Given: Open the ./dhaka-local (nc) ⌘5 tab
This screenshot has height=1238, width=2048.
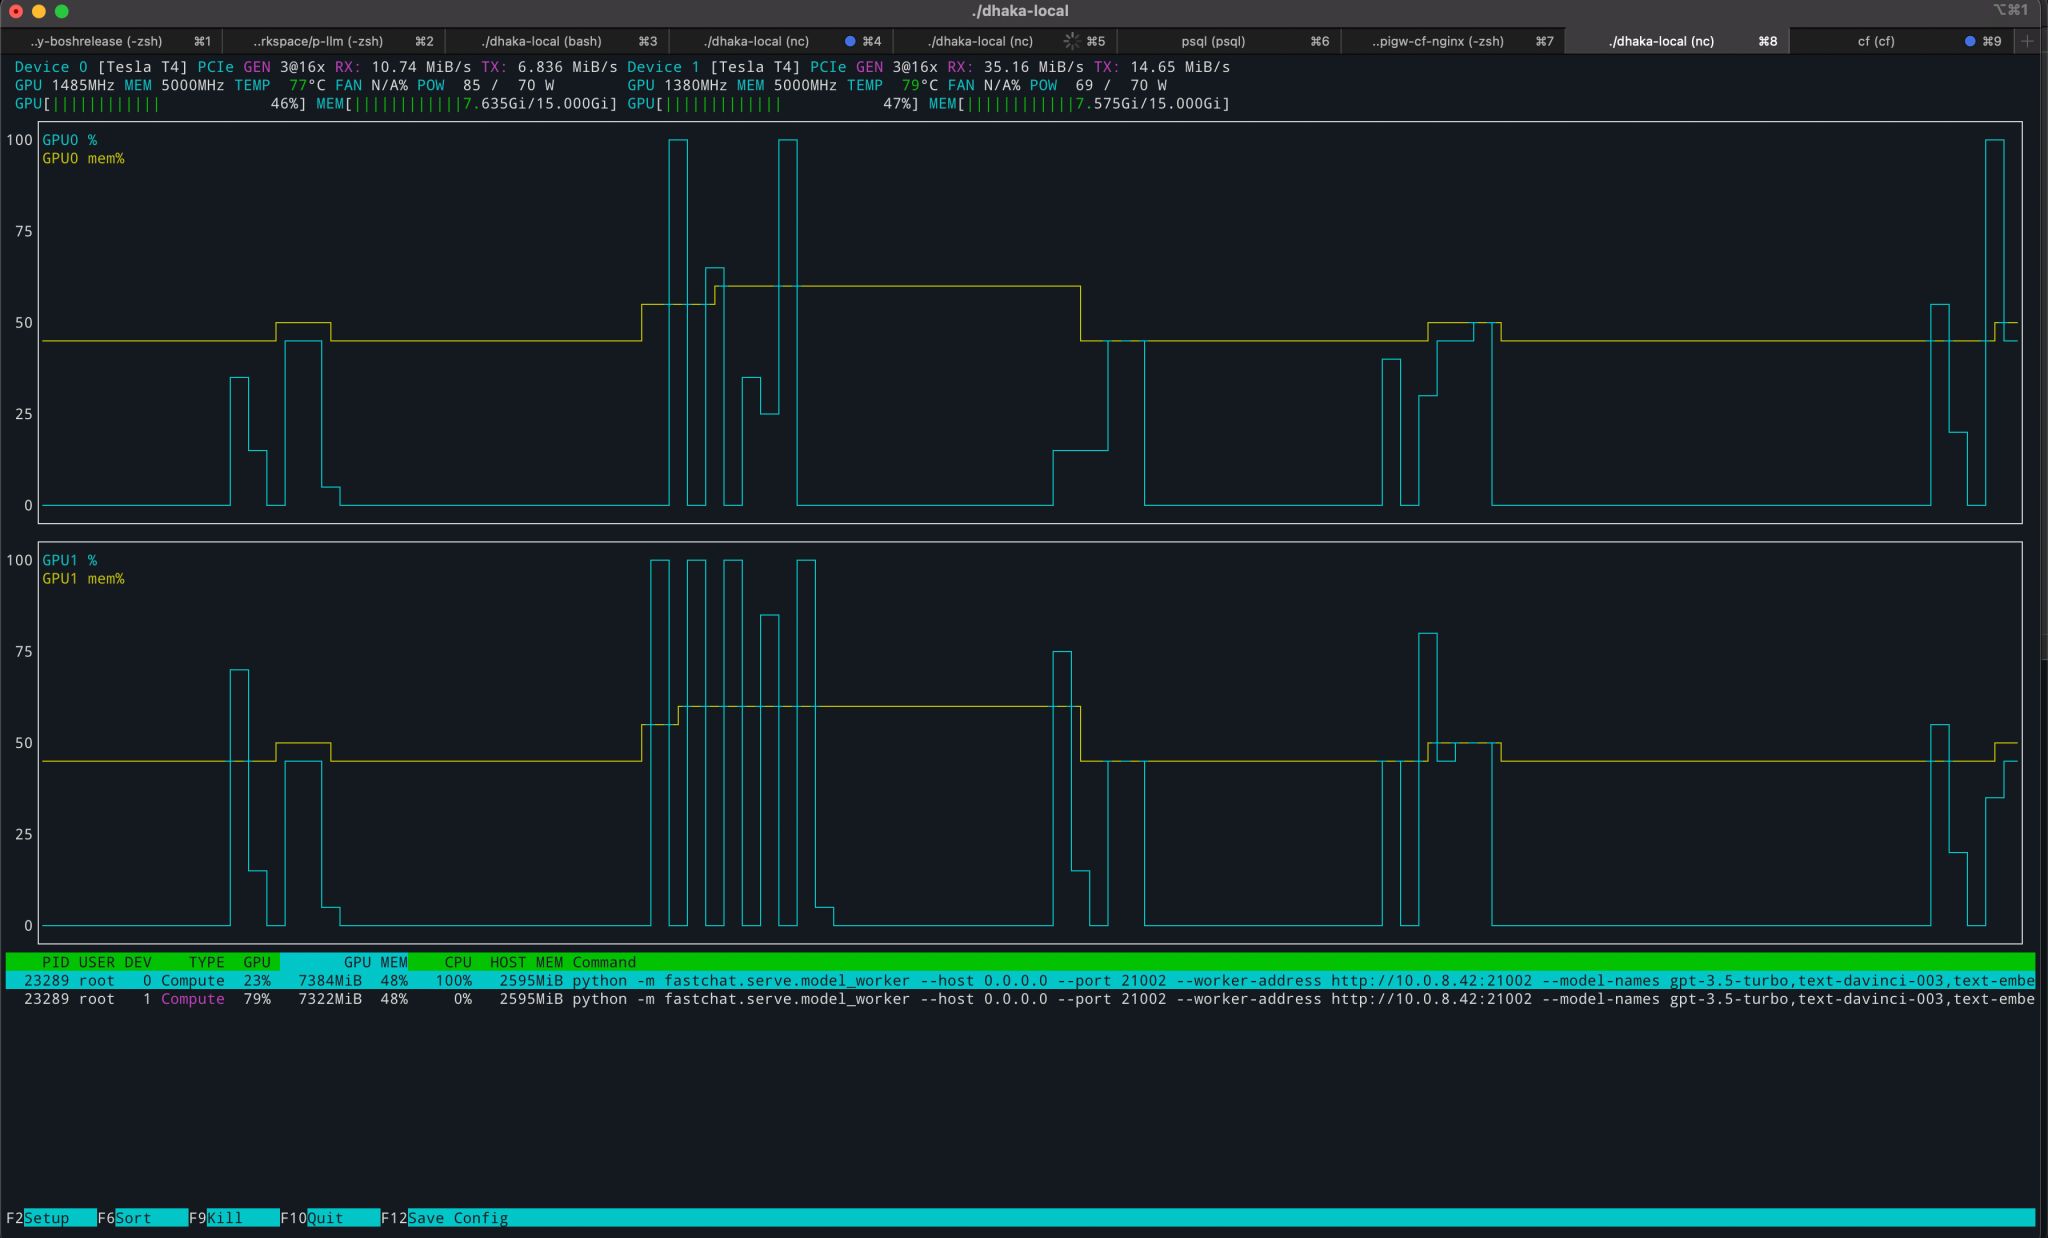Looking at the screenshot, I should (1003, 41).
